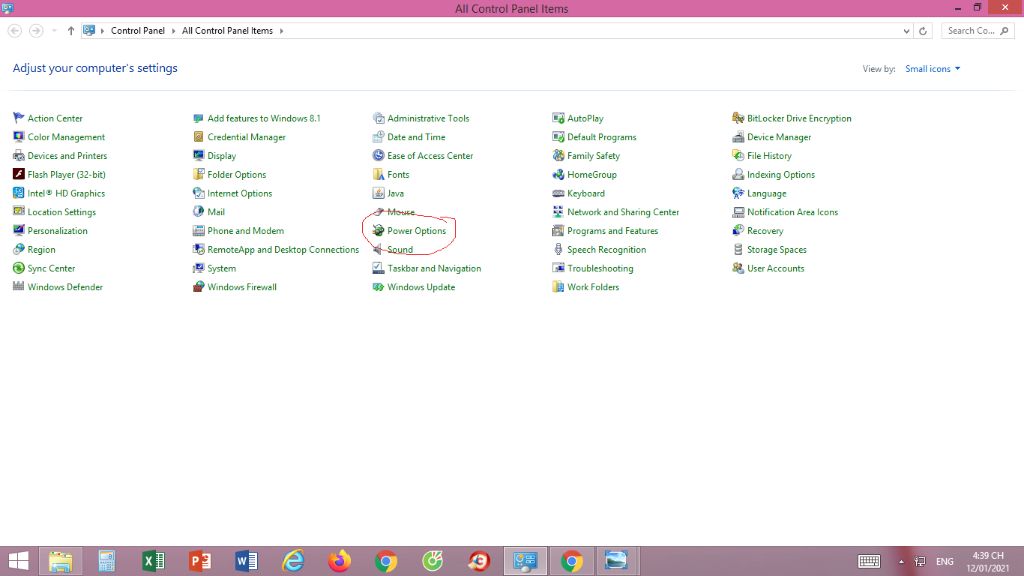This screenshot has height=576, width=1024.
Task: Click Control Panel breadcrumb segment
Action: coord(138,31)
